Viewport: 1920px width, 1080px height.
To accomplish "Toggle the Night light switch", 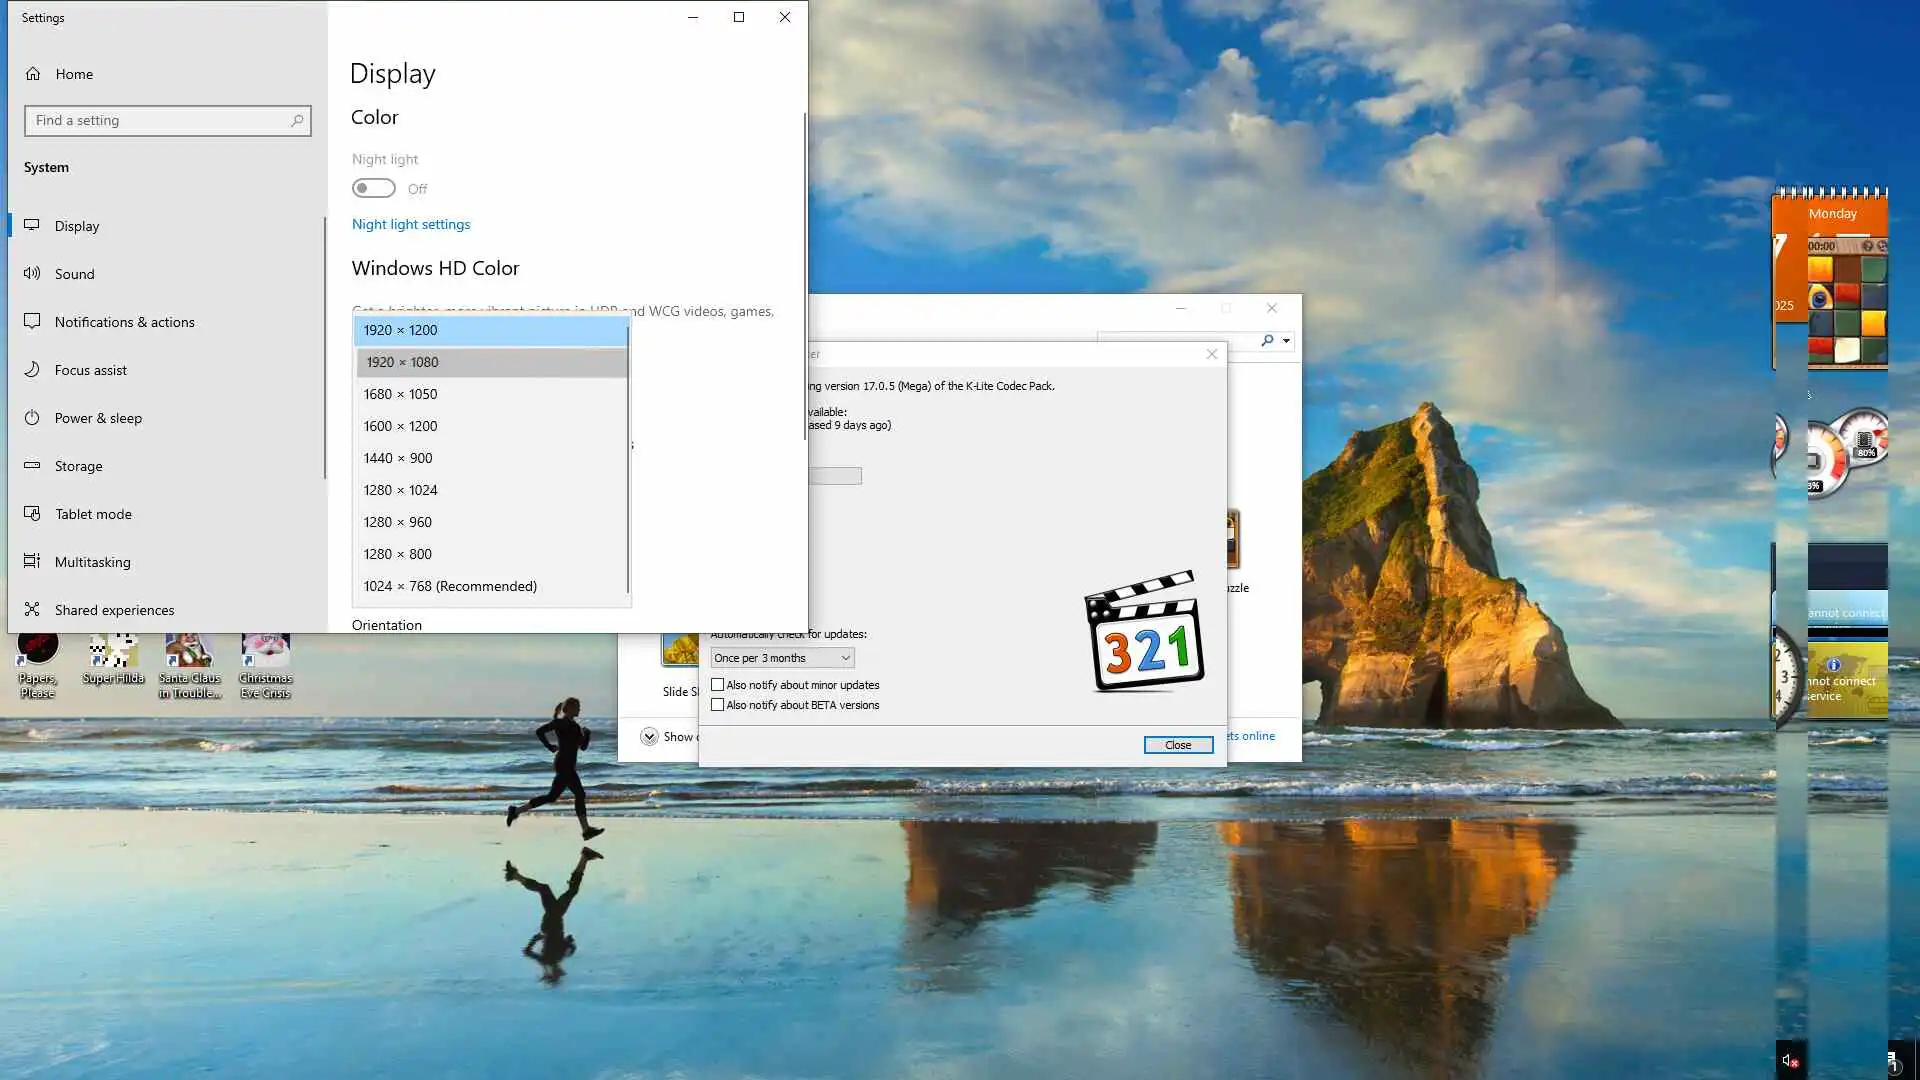I will point(374,189).
